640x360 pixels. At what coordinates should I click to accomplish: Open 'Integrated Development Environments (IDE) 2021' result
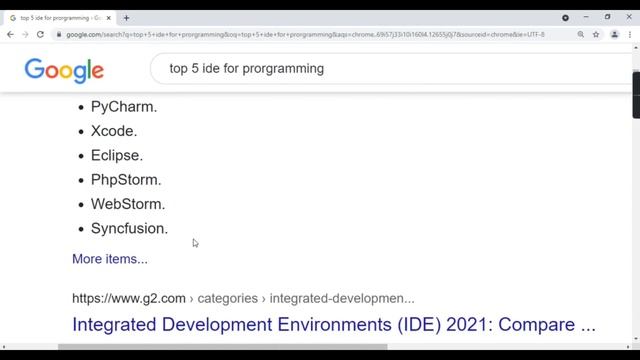[x=334, y=324]
